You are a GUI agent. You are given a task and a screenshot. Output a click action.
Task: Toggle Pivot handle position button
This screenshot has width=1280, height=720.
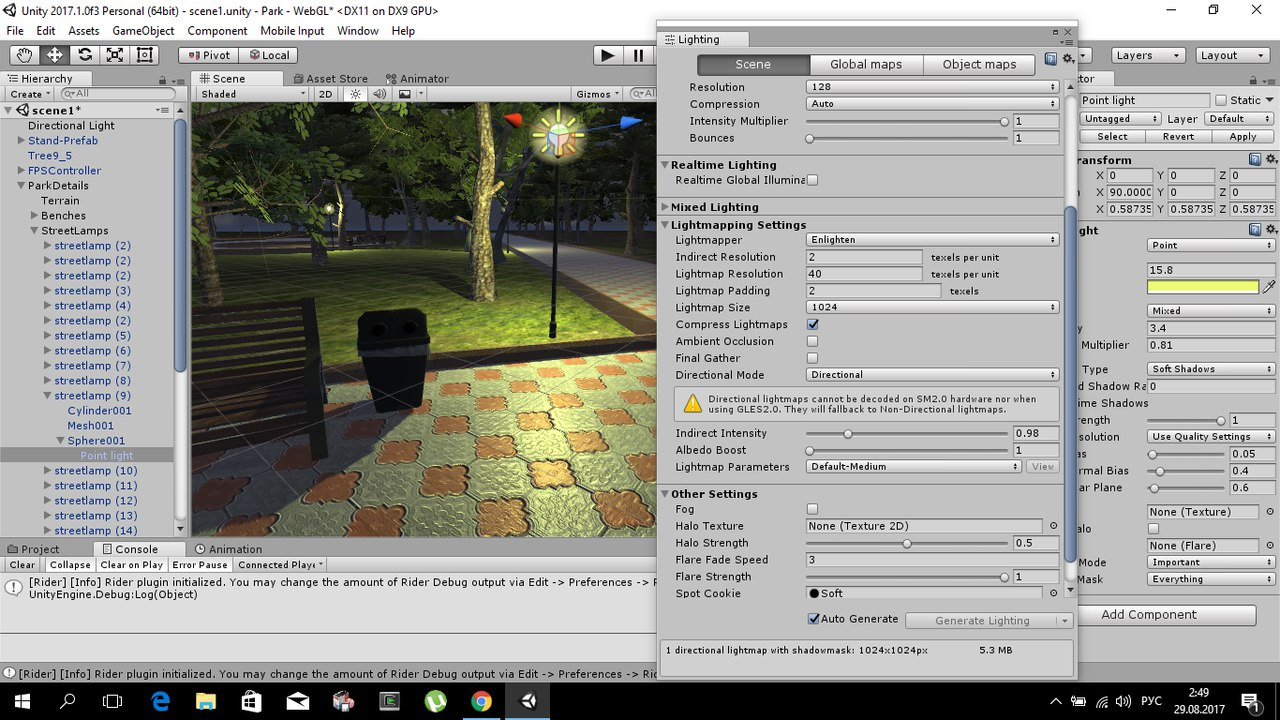(x=208, y=55)
